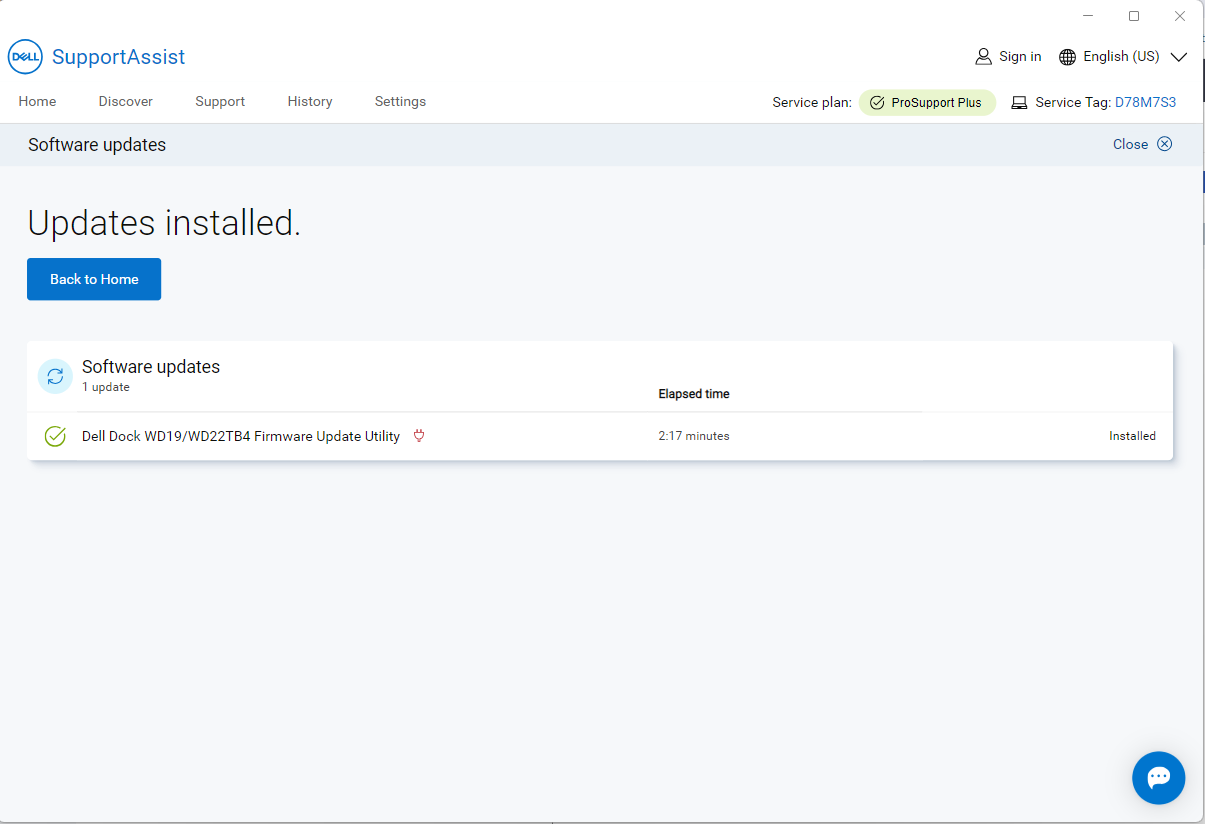The height and width of the screenshot is (824, 1205).
Task: Open Service Tag D78M7S3 link
Action: (1145, 102)
